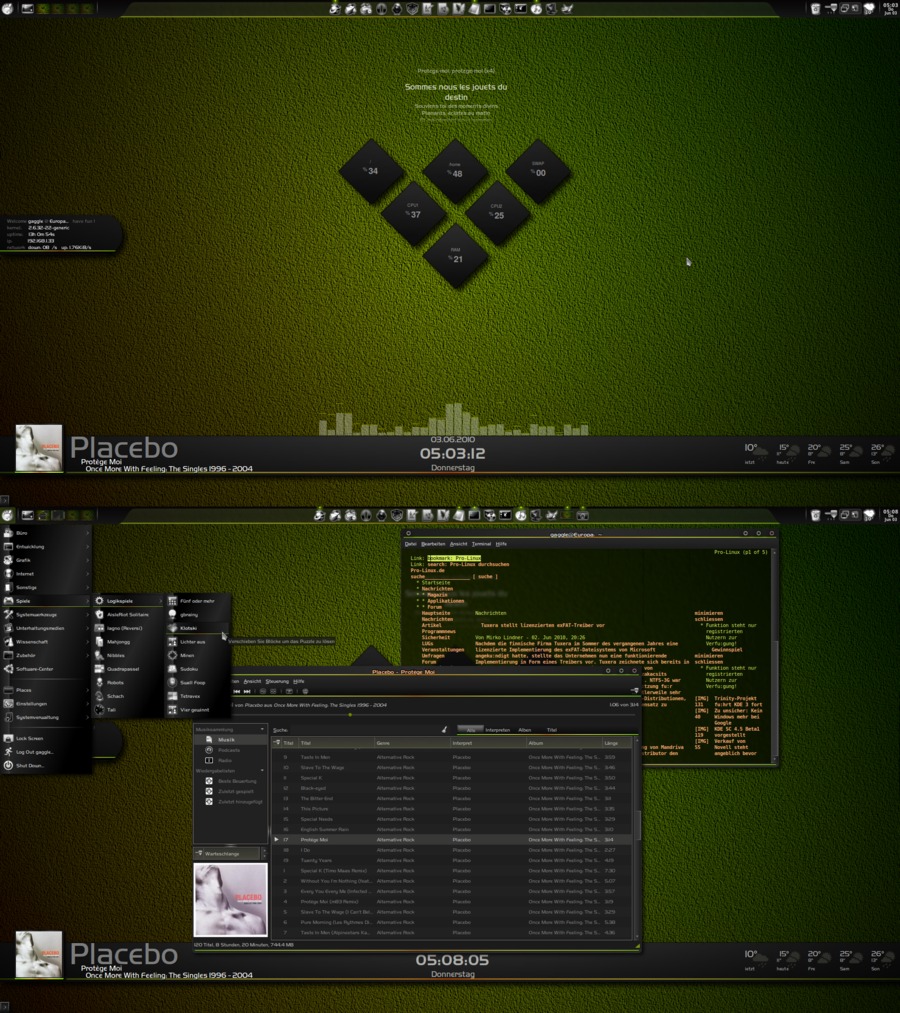Click the Zuletzt hinzugefügt playlist icon

coord(209,802)
